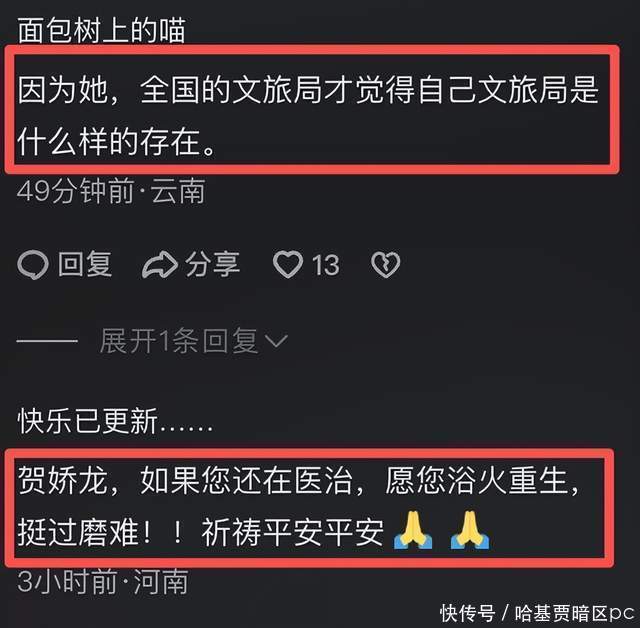This screenshot has height=628, width=640.
Task: Click the like count 13
Action: point(326,265)
